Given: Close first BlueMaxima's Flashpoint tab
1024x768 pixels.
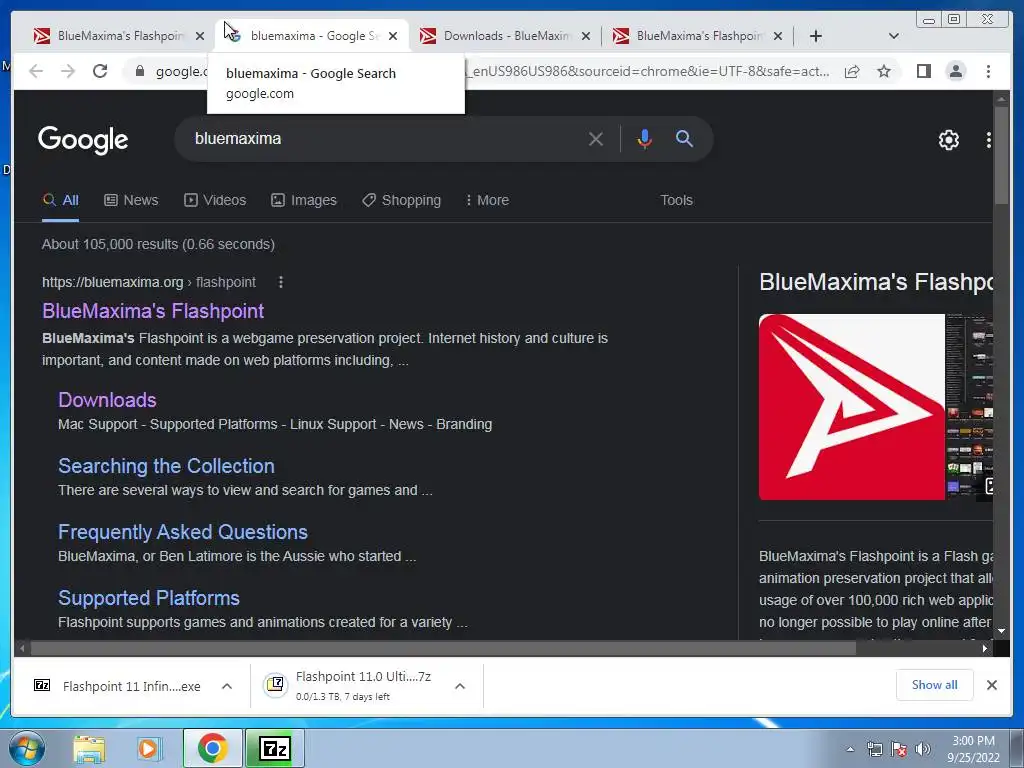Looking at the screenshot, I should (x=200, y=36).
